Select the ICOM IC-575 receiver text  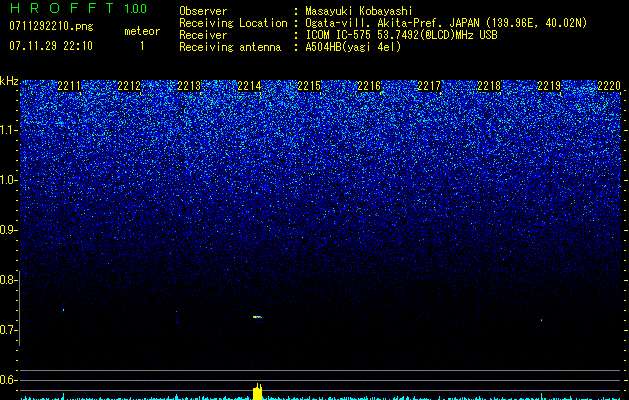401,35
